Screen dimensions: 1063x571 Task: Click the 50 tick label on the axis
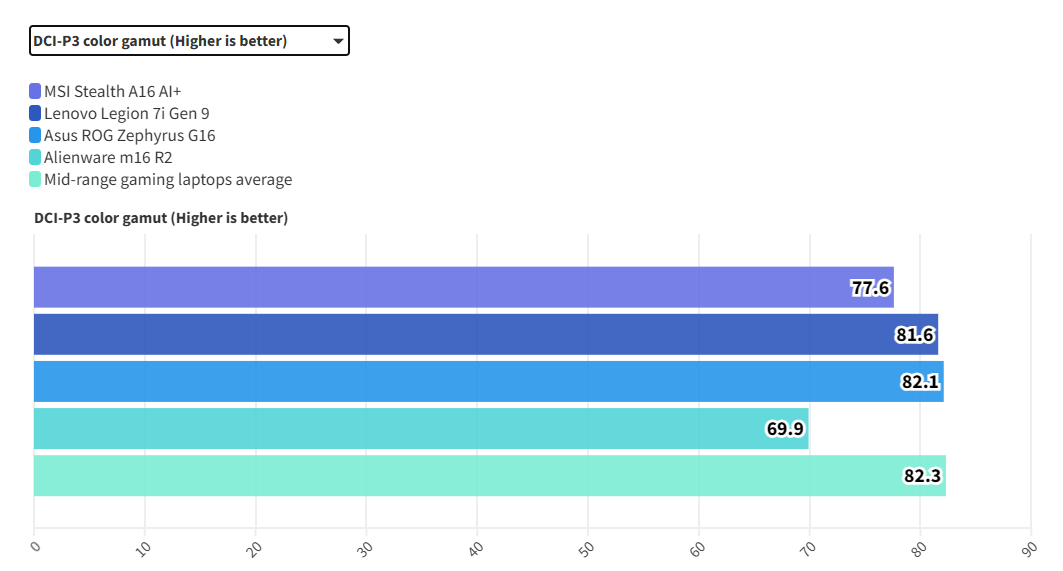(x=586, y=547)
